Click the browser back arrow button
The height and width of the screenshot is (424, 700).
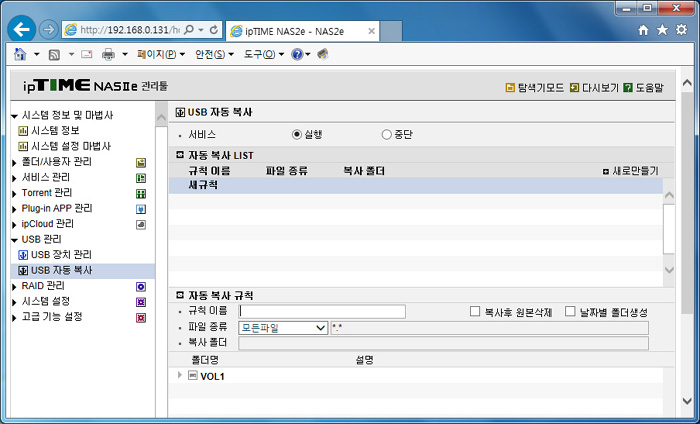tap(22, 29)
